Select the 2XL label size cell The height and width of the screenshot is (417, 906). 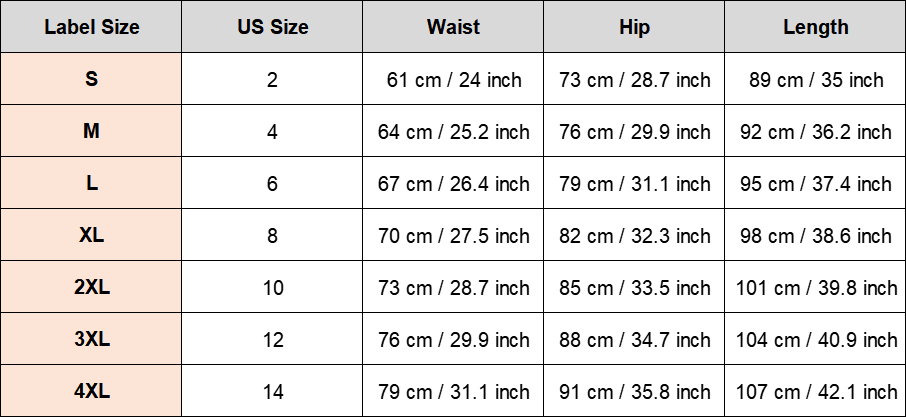click(91, 286)
